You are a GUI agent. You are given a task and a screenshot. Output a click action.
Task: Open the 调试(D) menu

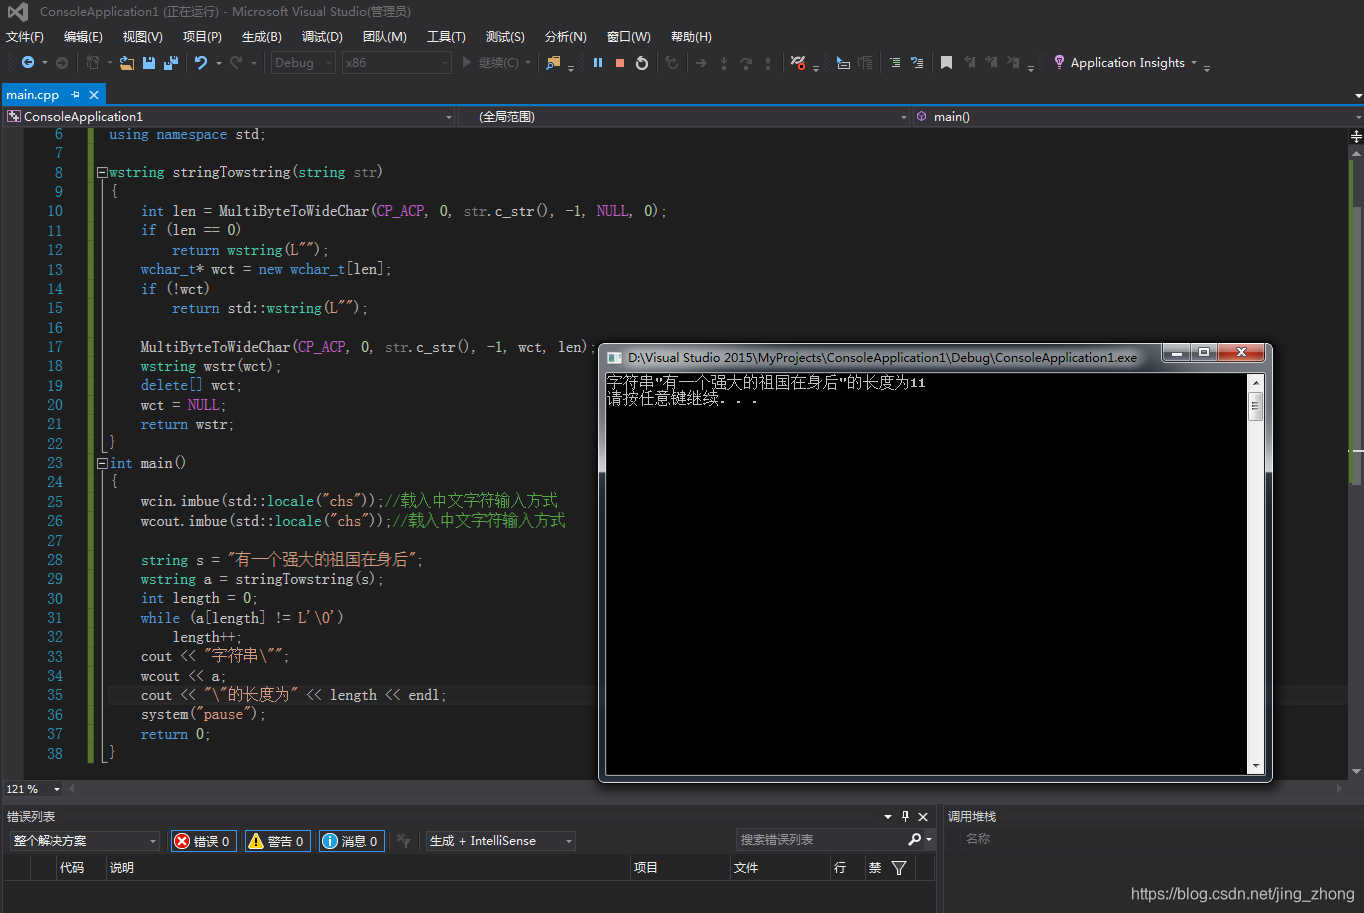coord(322,36)
